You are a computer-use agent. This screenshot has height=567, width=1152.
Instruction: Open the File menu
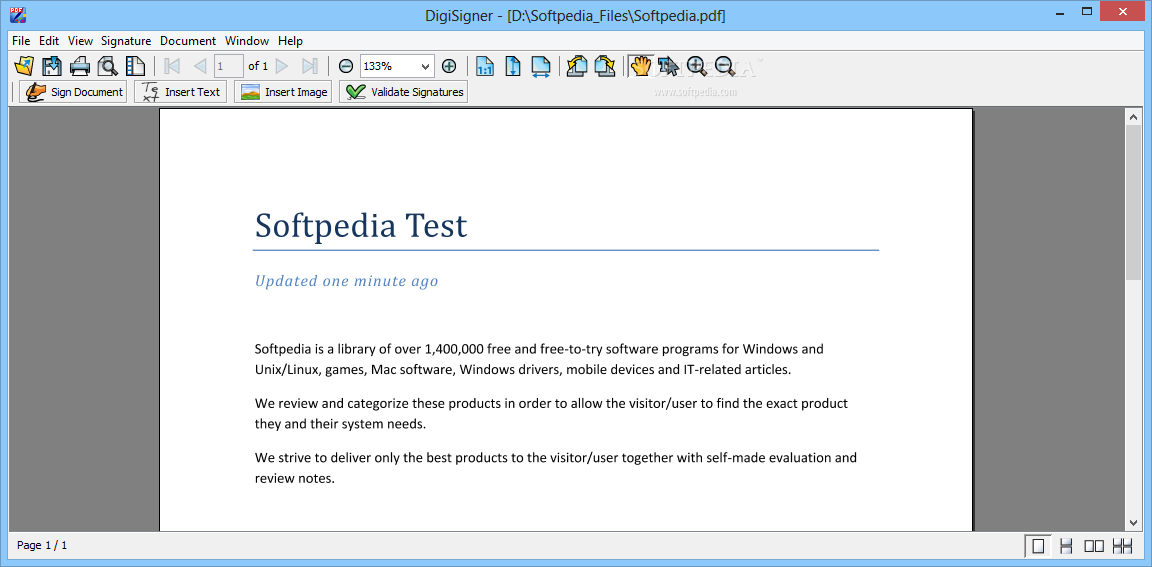pyautogui.click(x=21, y=41)
